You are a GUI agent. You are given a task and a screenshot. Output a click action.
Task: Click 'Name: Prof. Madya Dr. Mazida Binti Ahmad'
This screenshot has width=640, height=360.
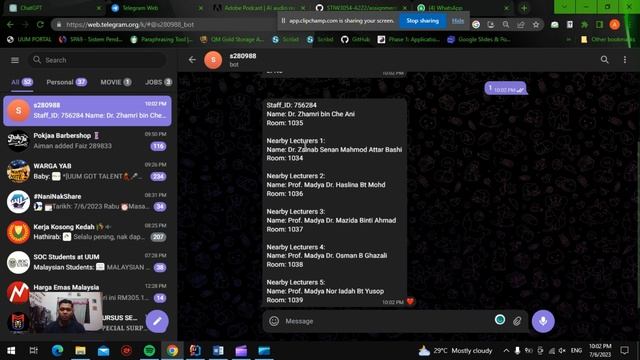(x=331, y=220)
